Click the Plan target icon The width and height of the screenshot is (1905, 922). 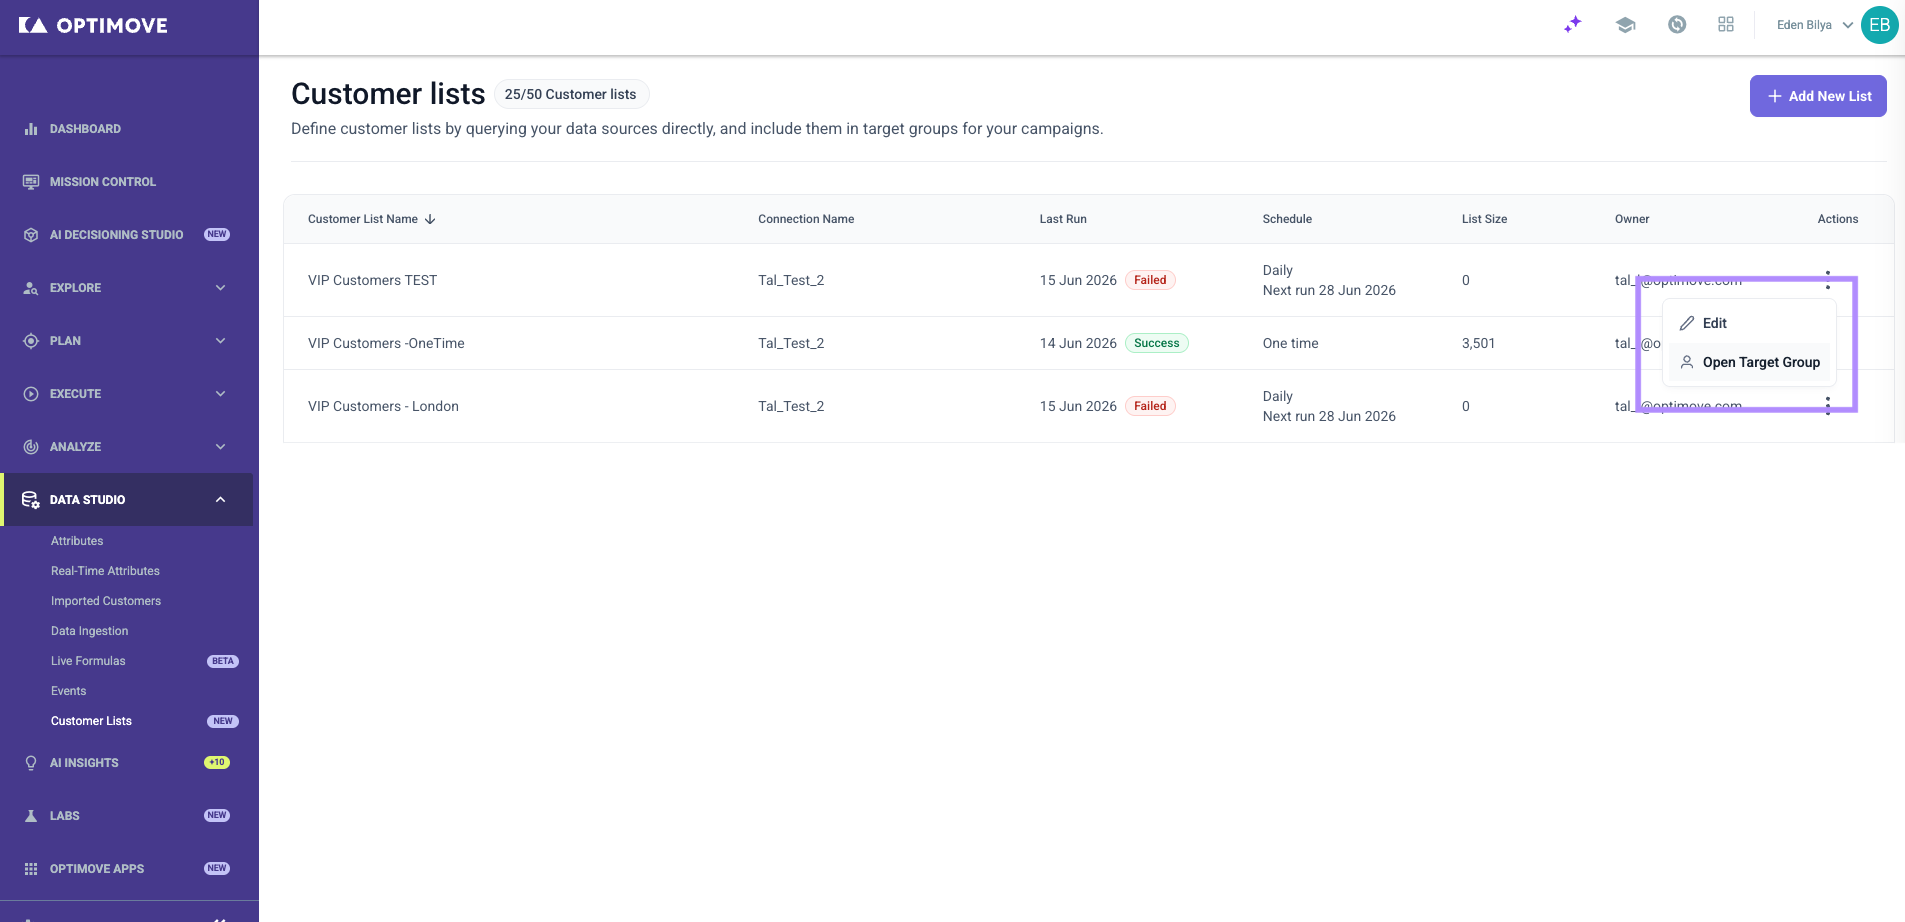31,341
